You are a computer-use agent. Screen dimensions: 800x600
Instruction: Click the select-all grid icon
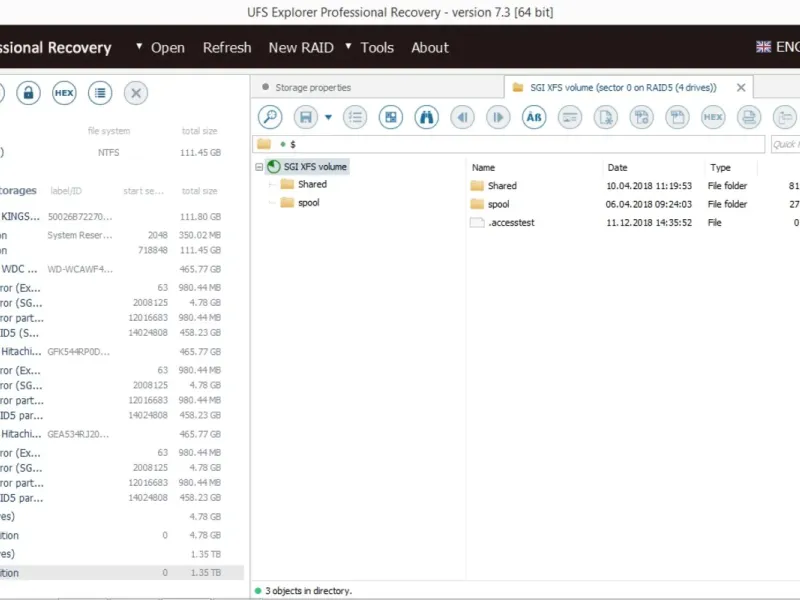[391, 117]
